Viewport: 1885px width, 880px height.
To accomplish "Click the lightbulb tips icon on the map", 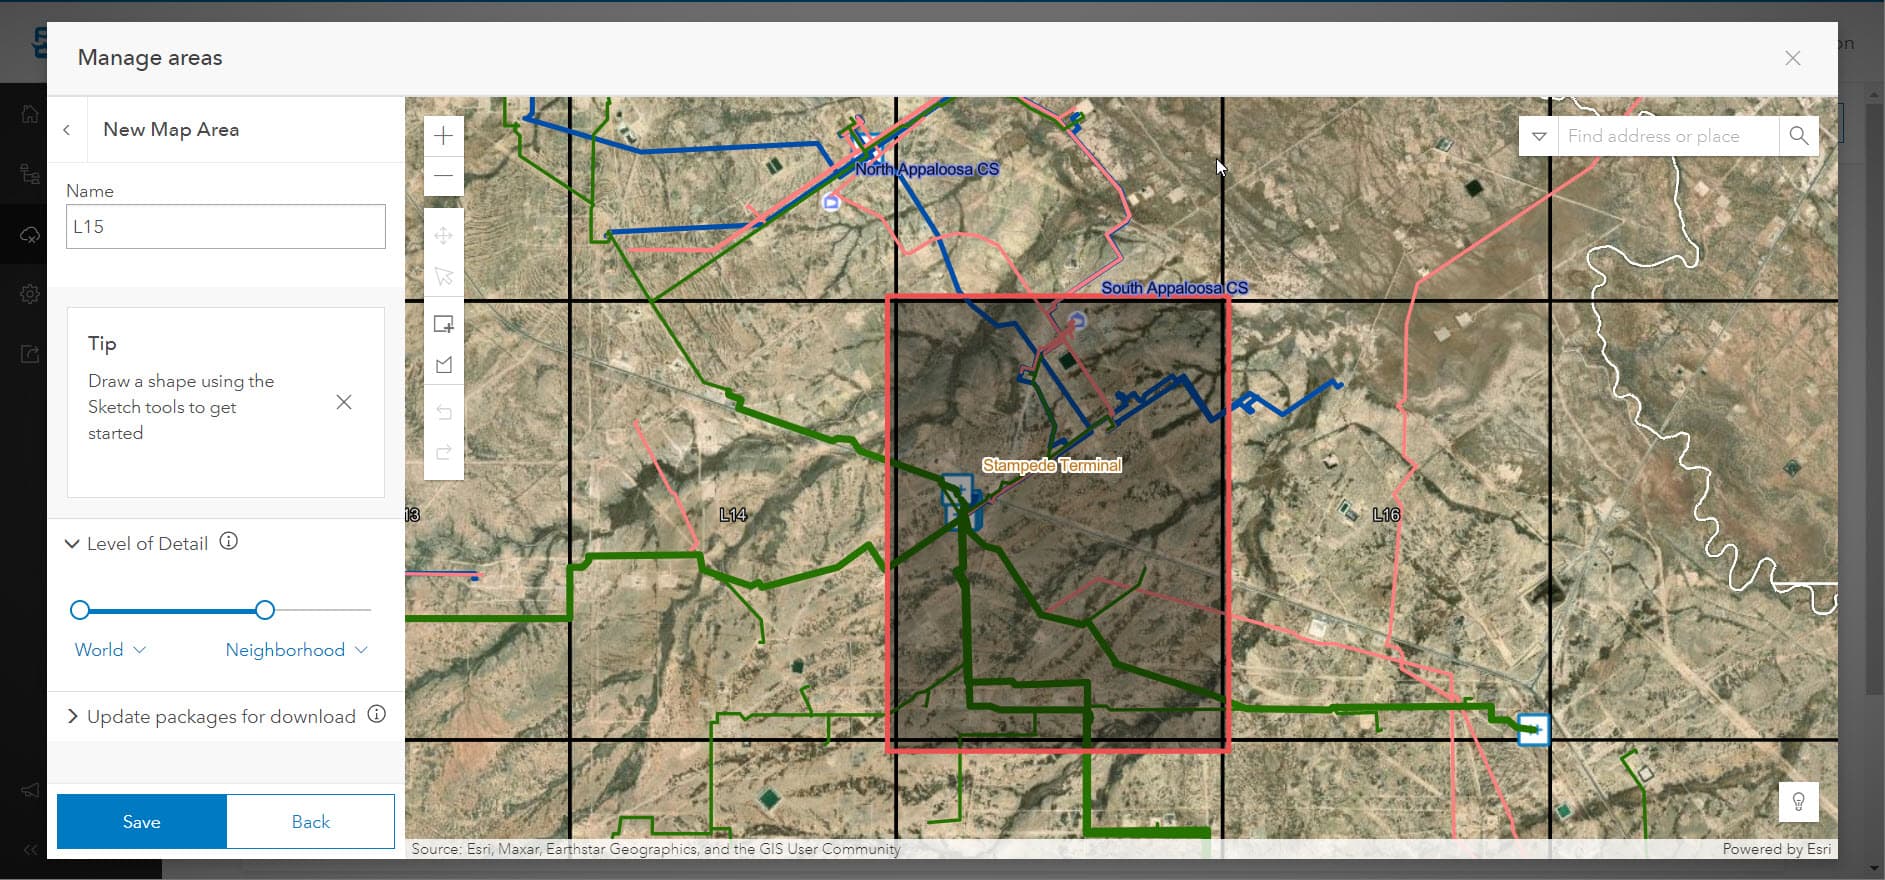I will point(1798,802).
